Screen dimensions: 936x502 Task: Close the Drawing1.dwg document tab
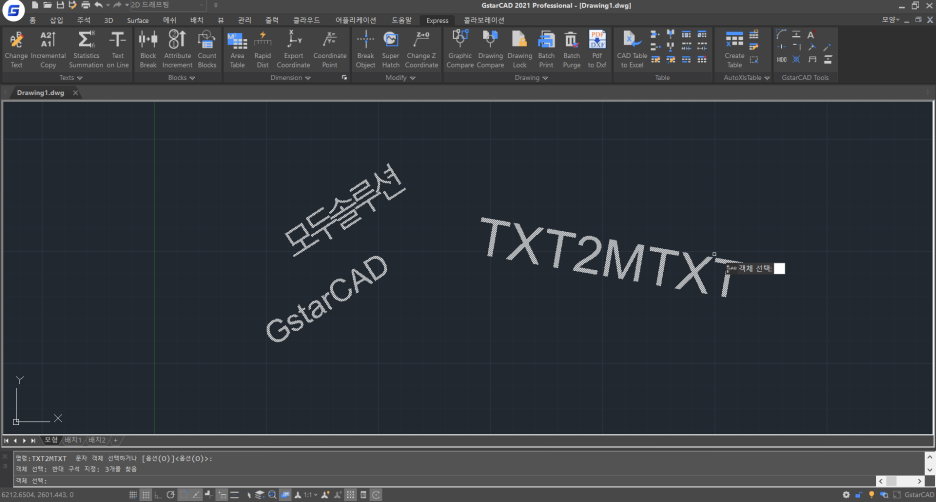point(75,93)
